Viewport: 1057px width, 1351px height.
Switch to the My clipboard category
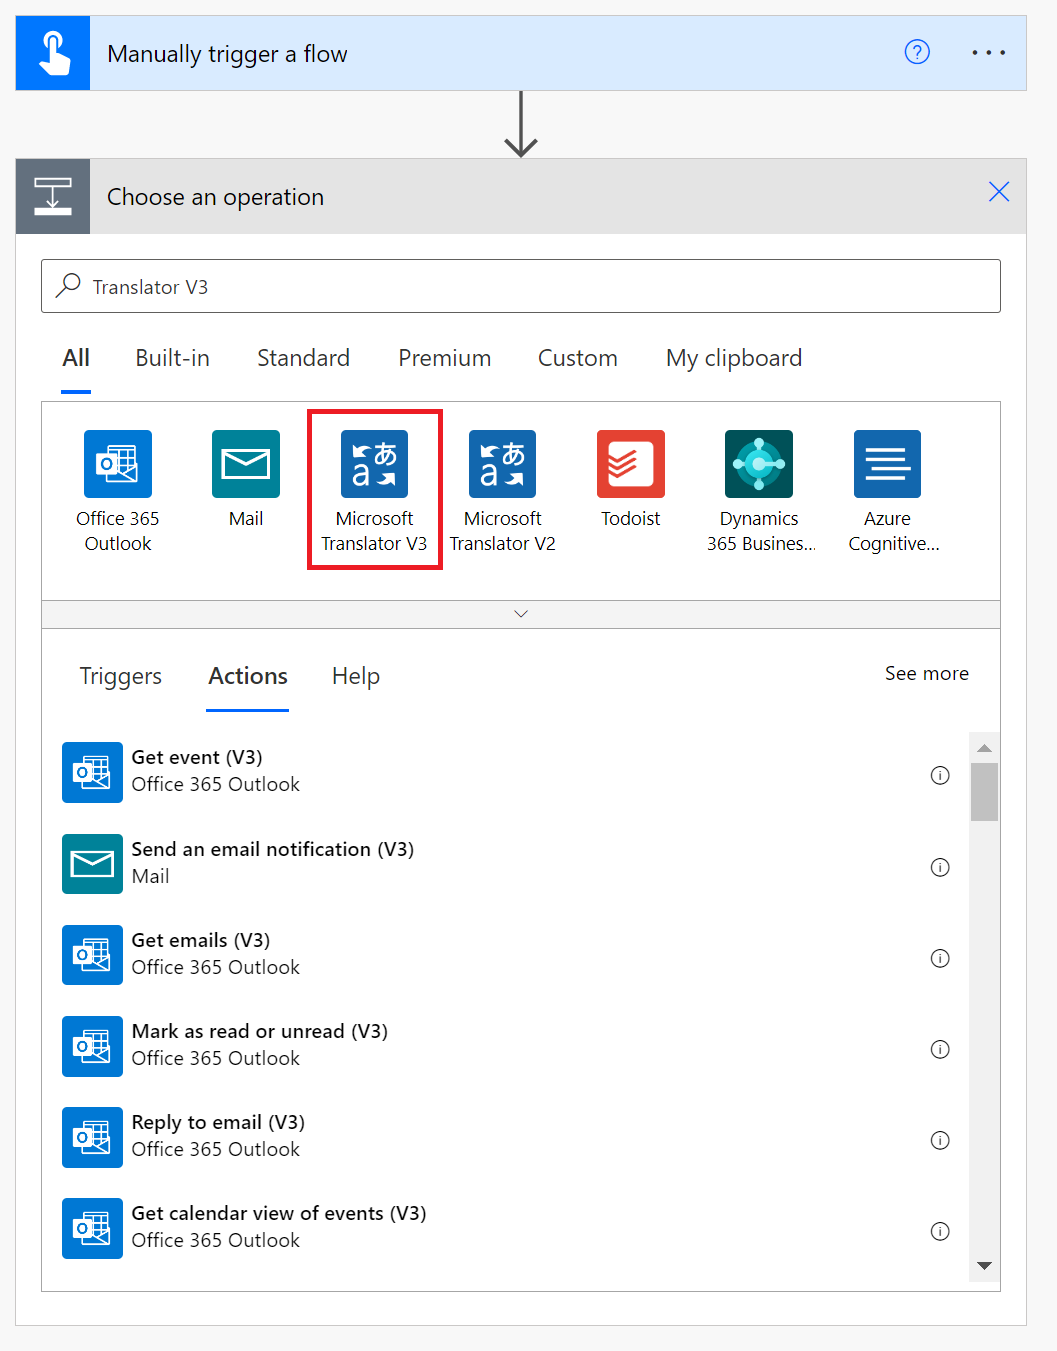point(733,358)
